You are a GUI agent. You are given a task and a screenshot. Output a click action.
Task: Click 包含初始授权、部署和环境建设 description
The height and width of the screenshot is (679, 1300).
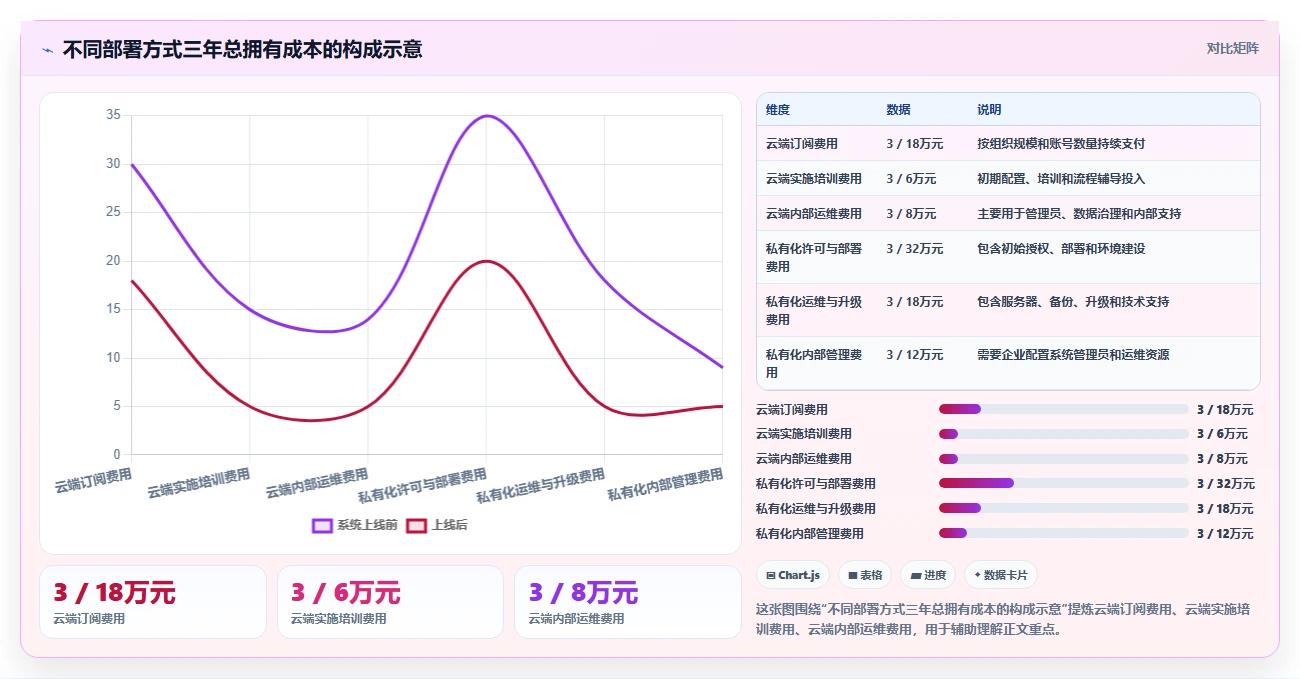(x=1061, y=248)
